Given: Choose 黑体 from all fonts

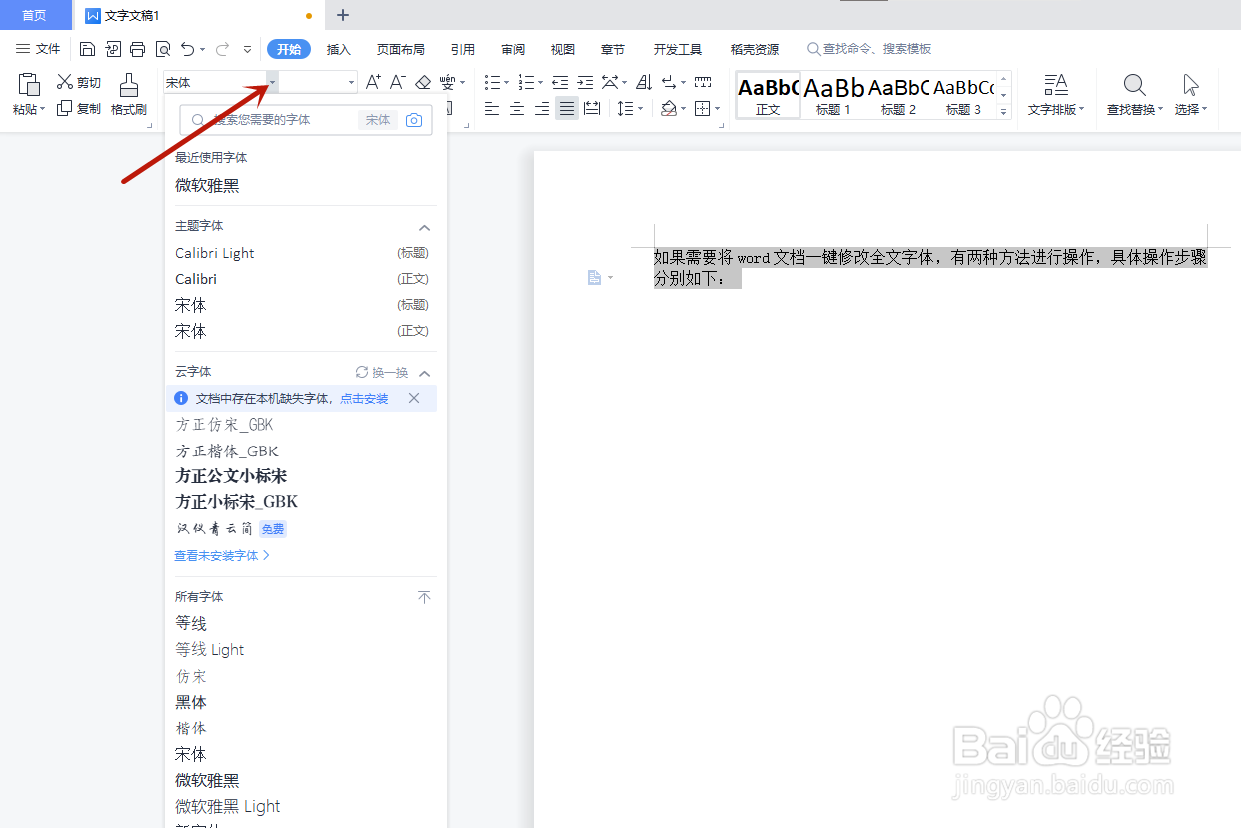Looking at the screenshot, I should (x=191, y=702).
